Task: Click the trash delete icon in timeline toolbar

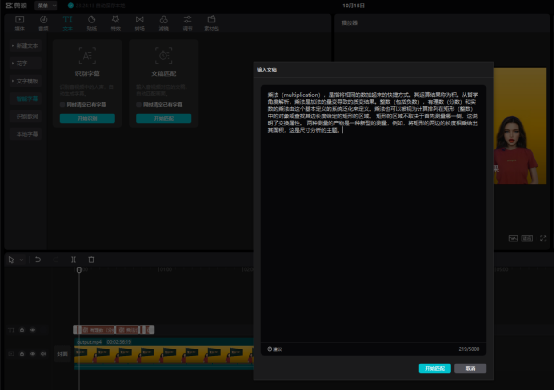Action: coord(91,260)
